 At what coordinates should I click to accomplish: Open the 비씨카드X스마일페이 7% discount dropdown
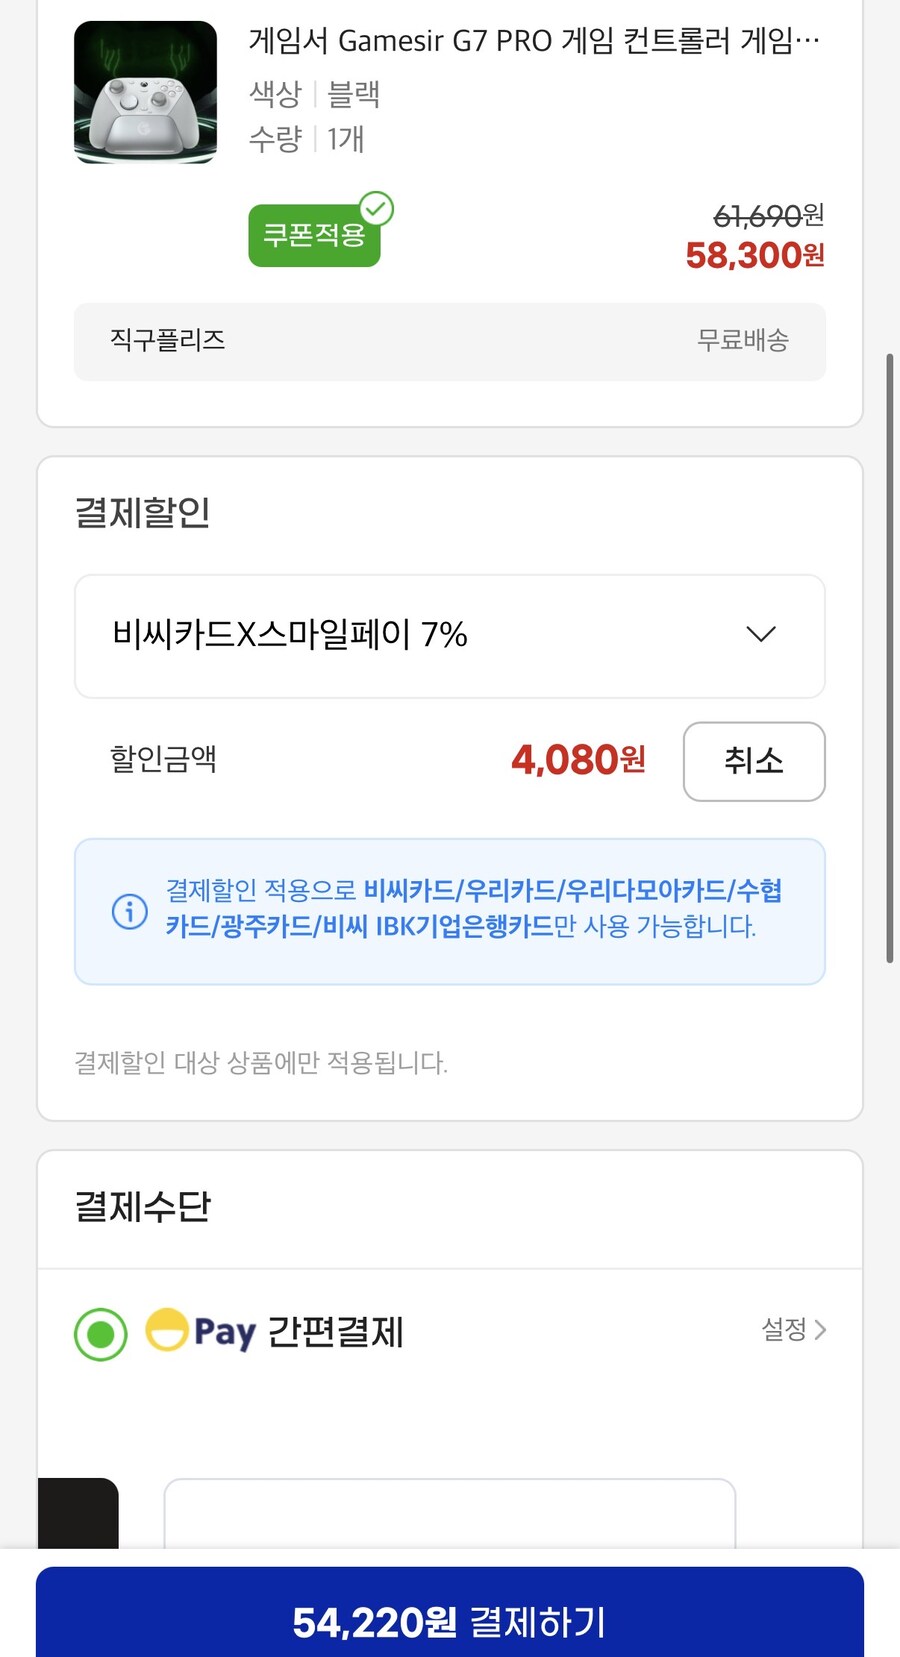pos(449,636)
